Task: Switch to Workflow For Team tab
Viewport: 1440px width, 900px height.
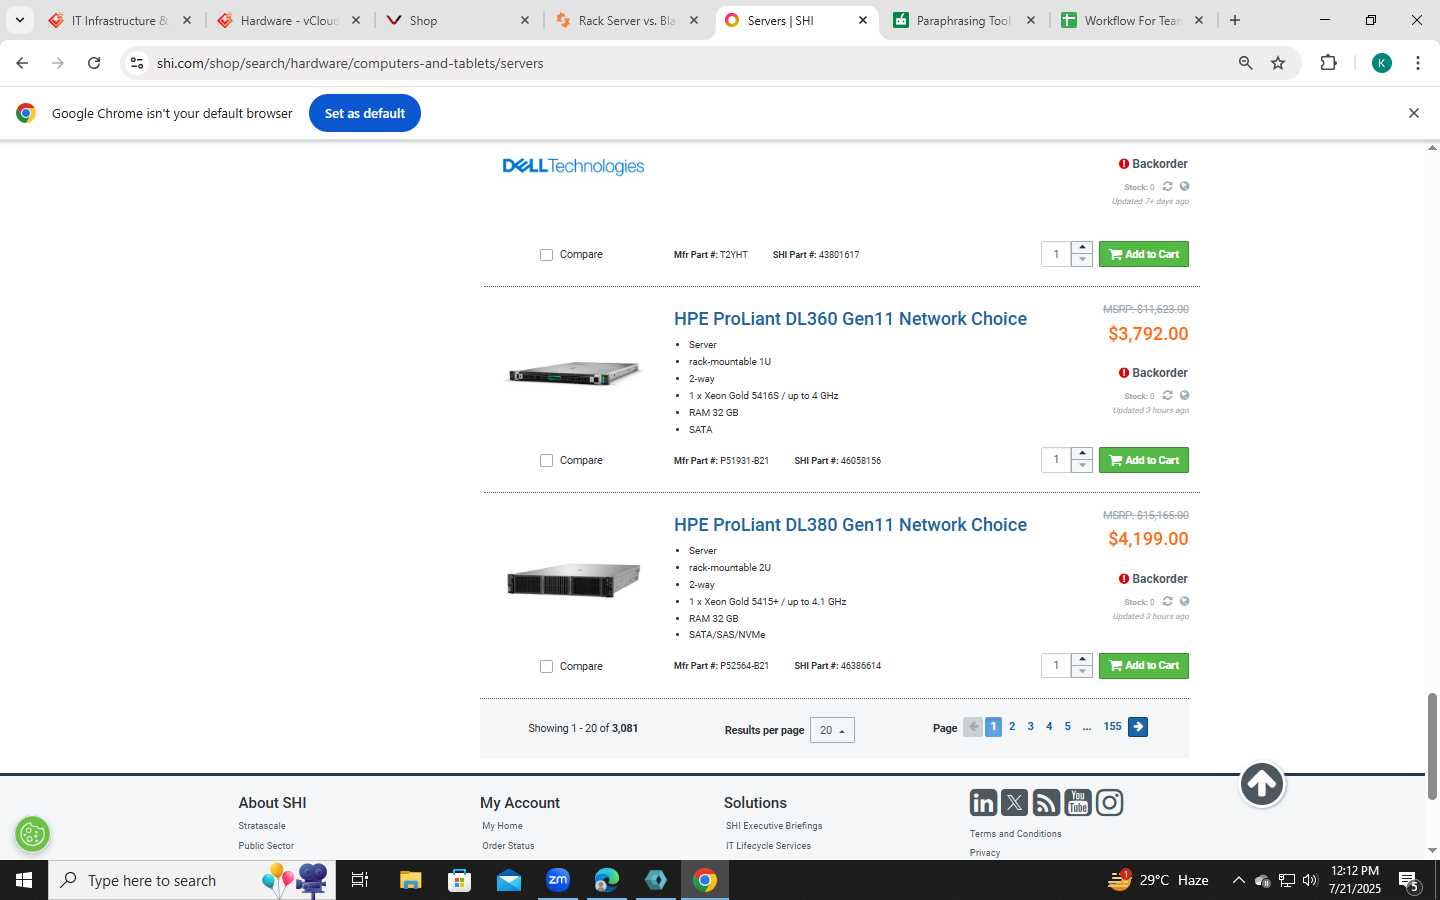Action: 1134,20
